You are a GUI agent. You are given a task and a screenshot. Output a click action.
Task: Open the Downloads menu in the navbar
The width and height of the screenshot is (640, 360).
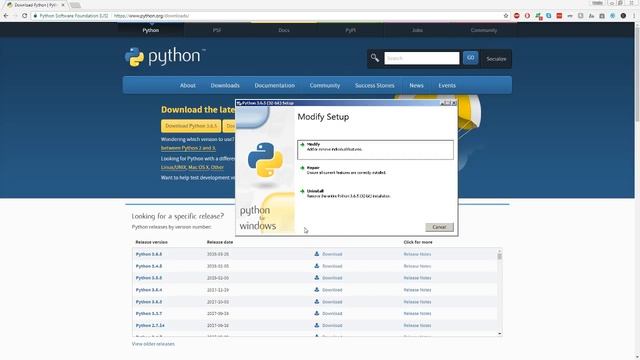(x=225, y=85)
